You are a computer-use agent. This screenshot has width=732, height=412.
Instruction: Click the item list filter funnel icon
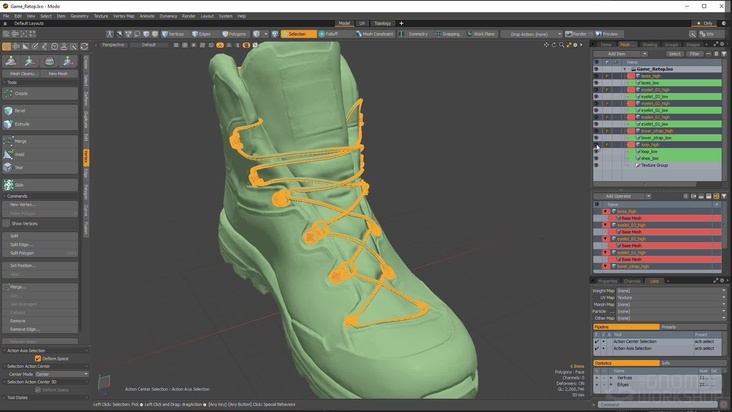click(724, 54)
